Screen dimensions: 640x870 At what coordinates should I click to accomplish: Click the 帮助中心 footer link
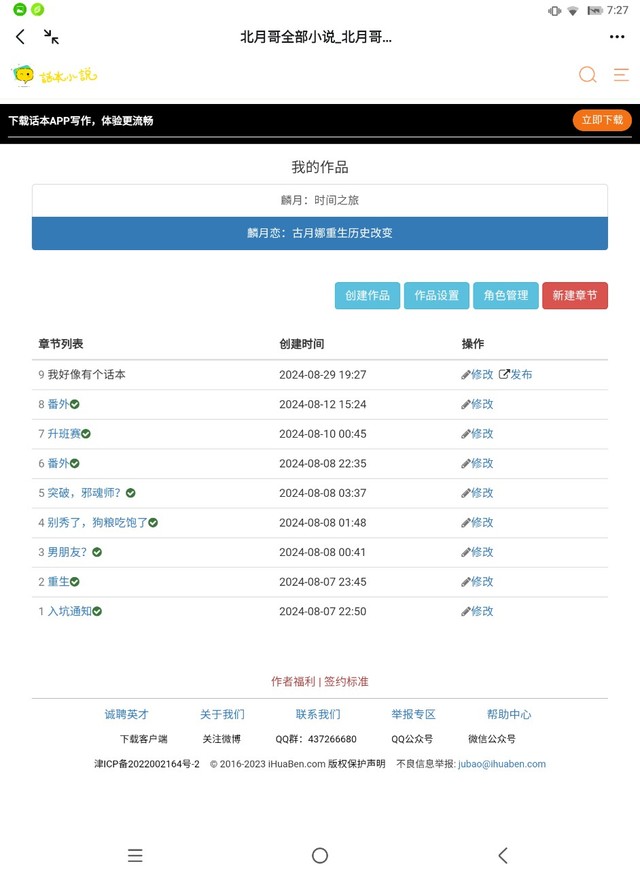click(x=509, y=714)
